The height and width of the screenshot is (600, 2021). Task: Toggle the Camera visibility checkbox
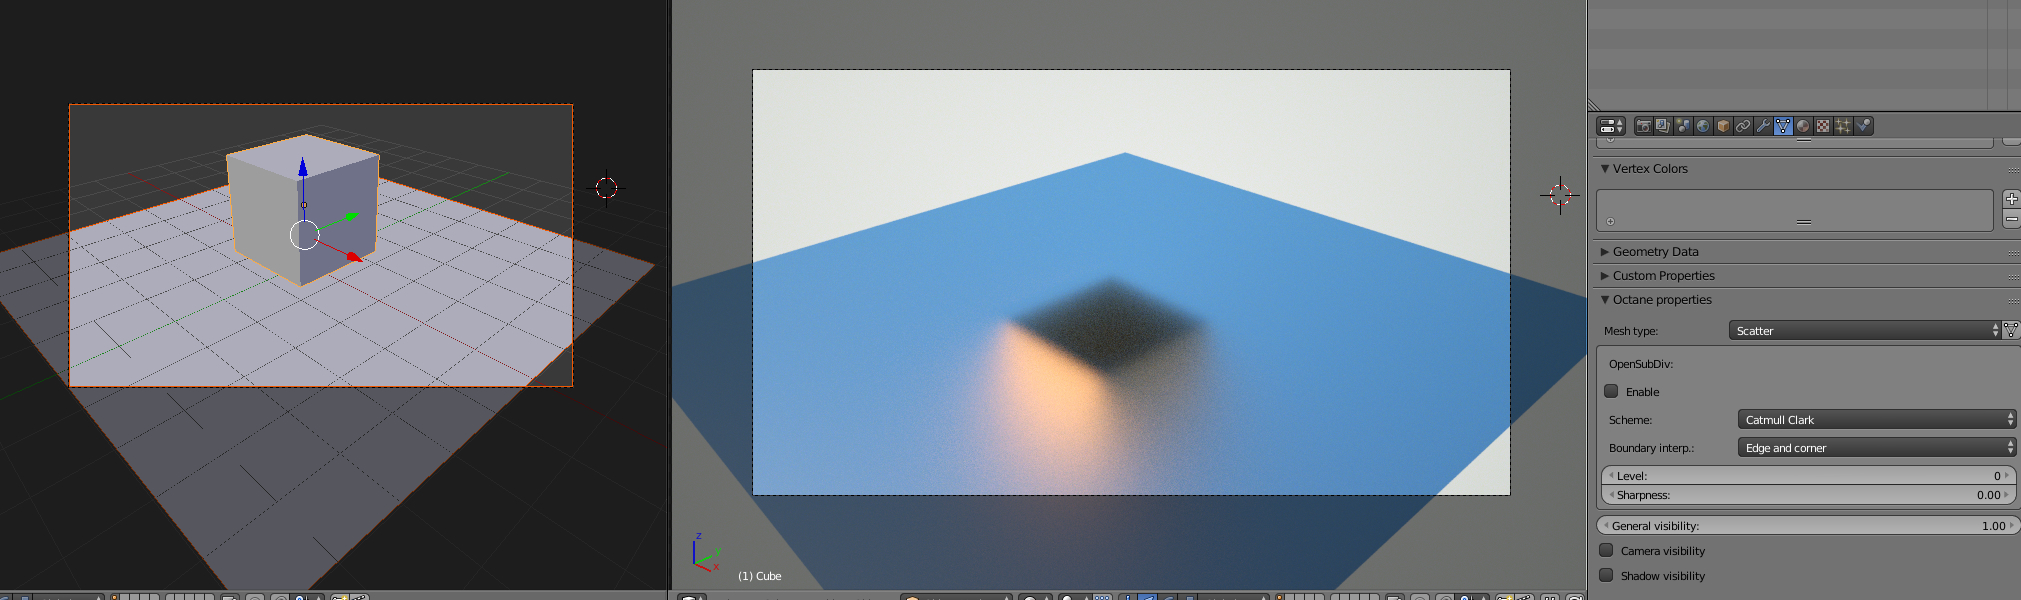tap(1606, 550)
